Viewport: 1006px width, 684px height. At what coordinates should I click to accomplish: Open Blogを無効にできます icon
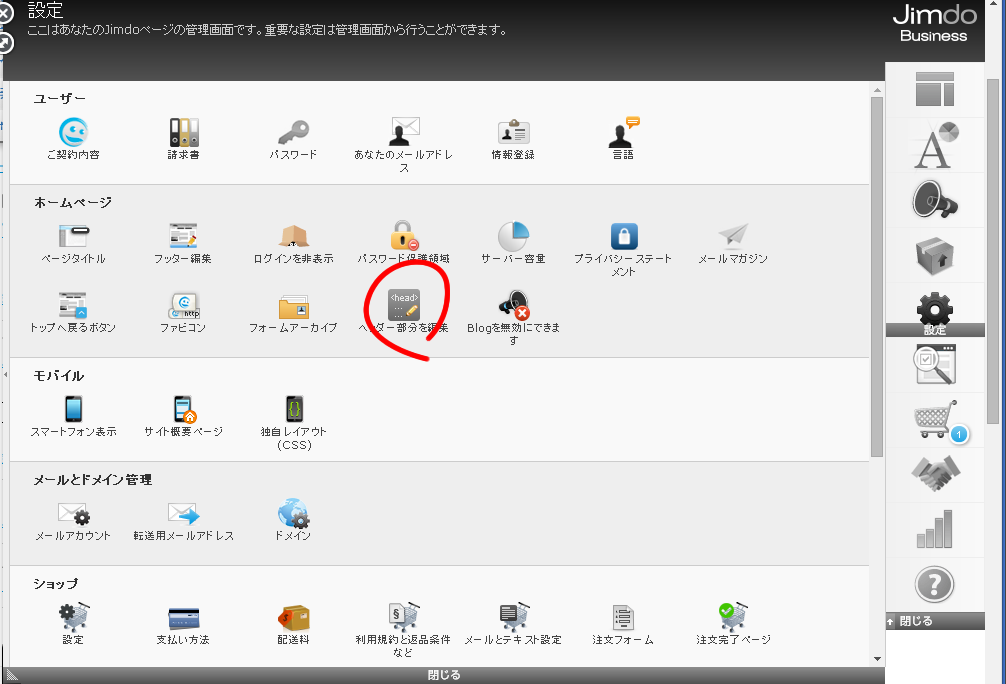pyautogui.click(x=513, y=305)
